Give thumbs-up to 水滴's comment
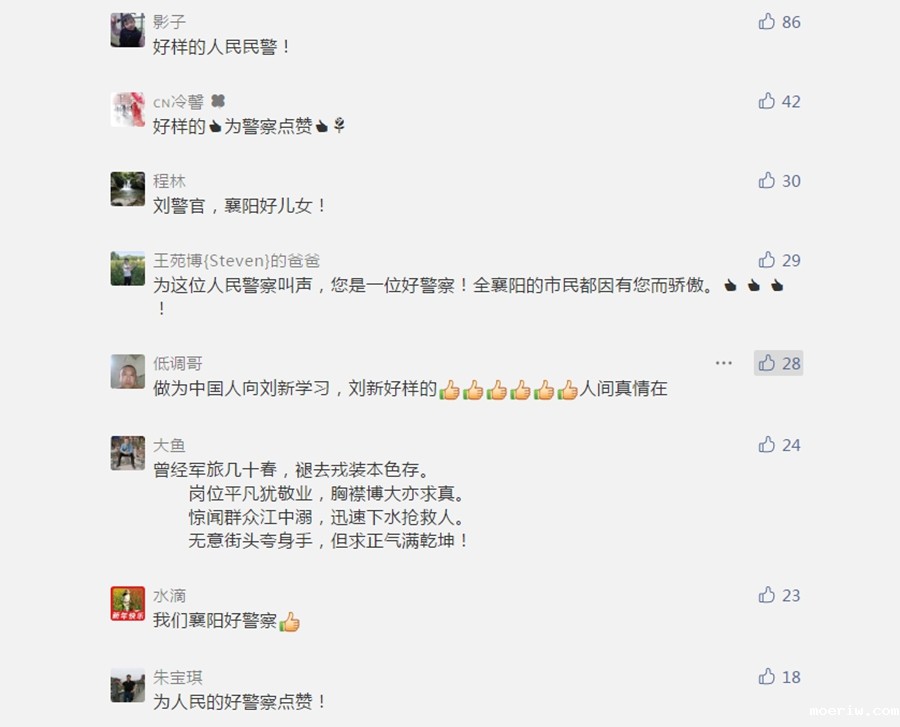 pos(779,596)
